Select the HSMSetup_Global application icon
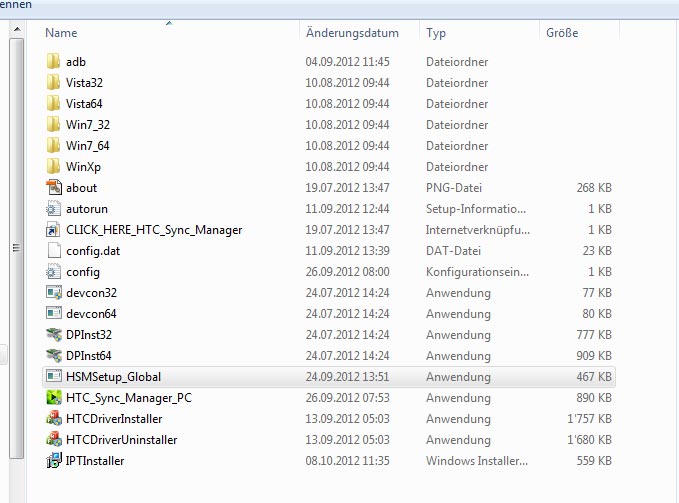This screenshot has height=503, width=679. [x=54, y=376]
